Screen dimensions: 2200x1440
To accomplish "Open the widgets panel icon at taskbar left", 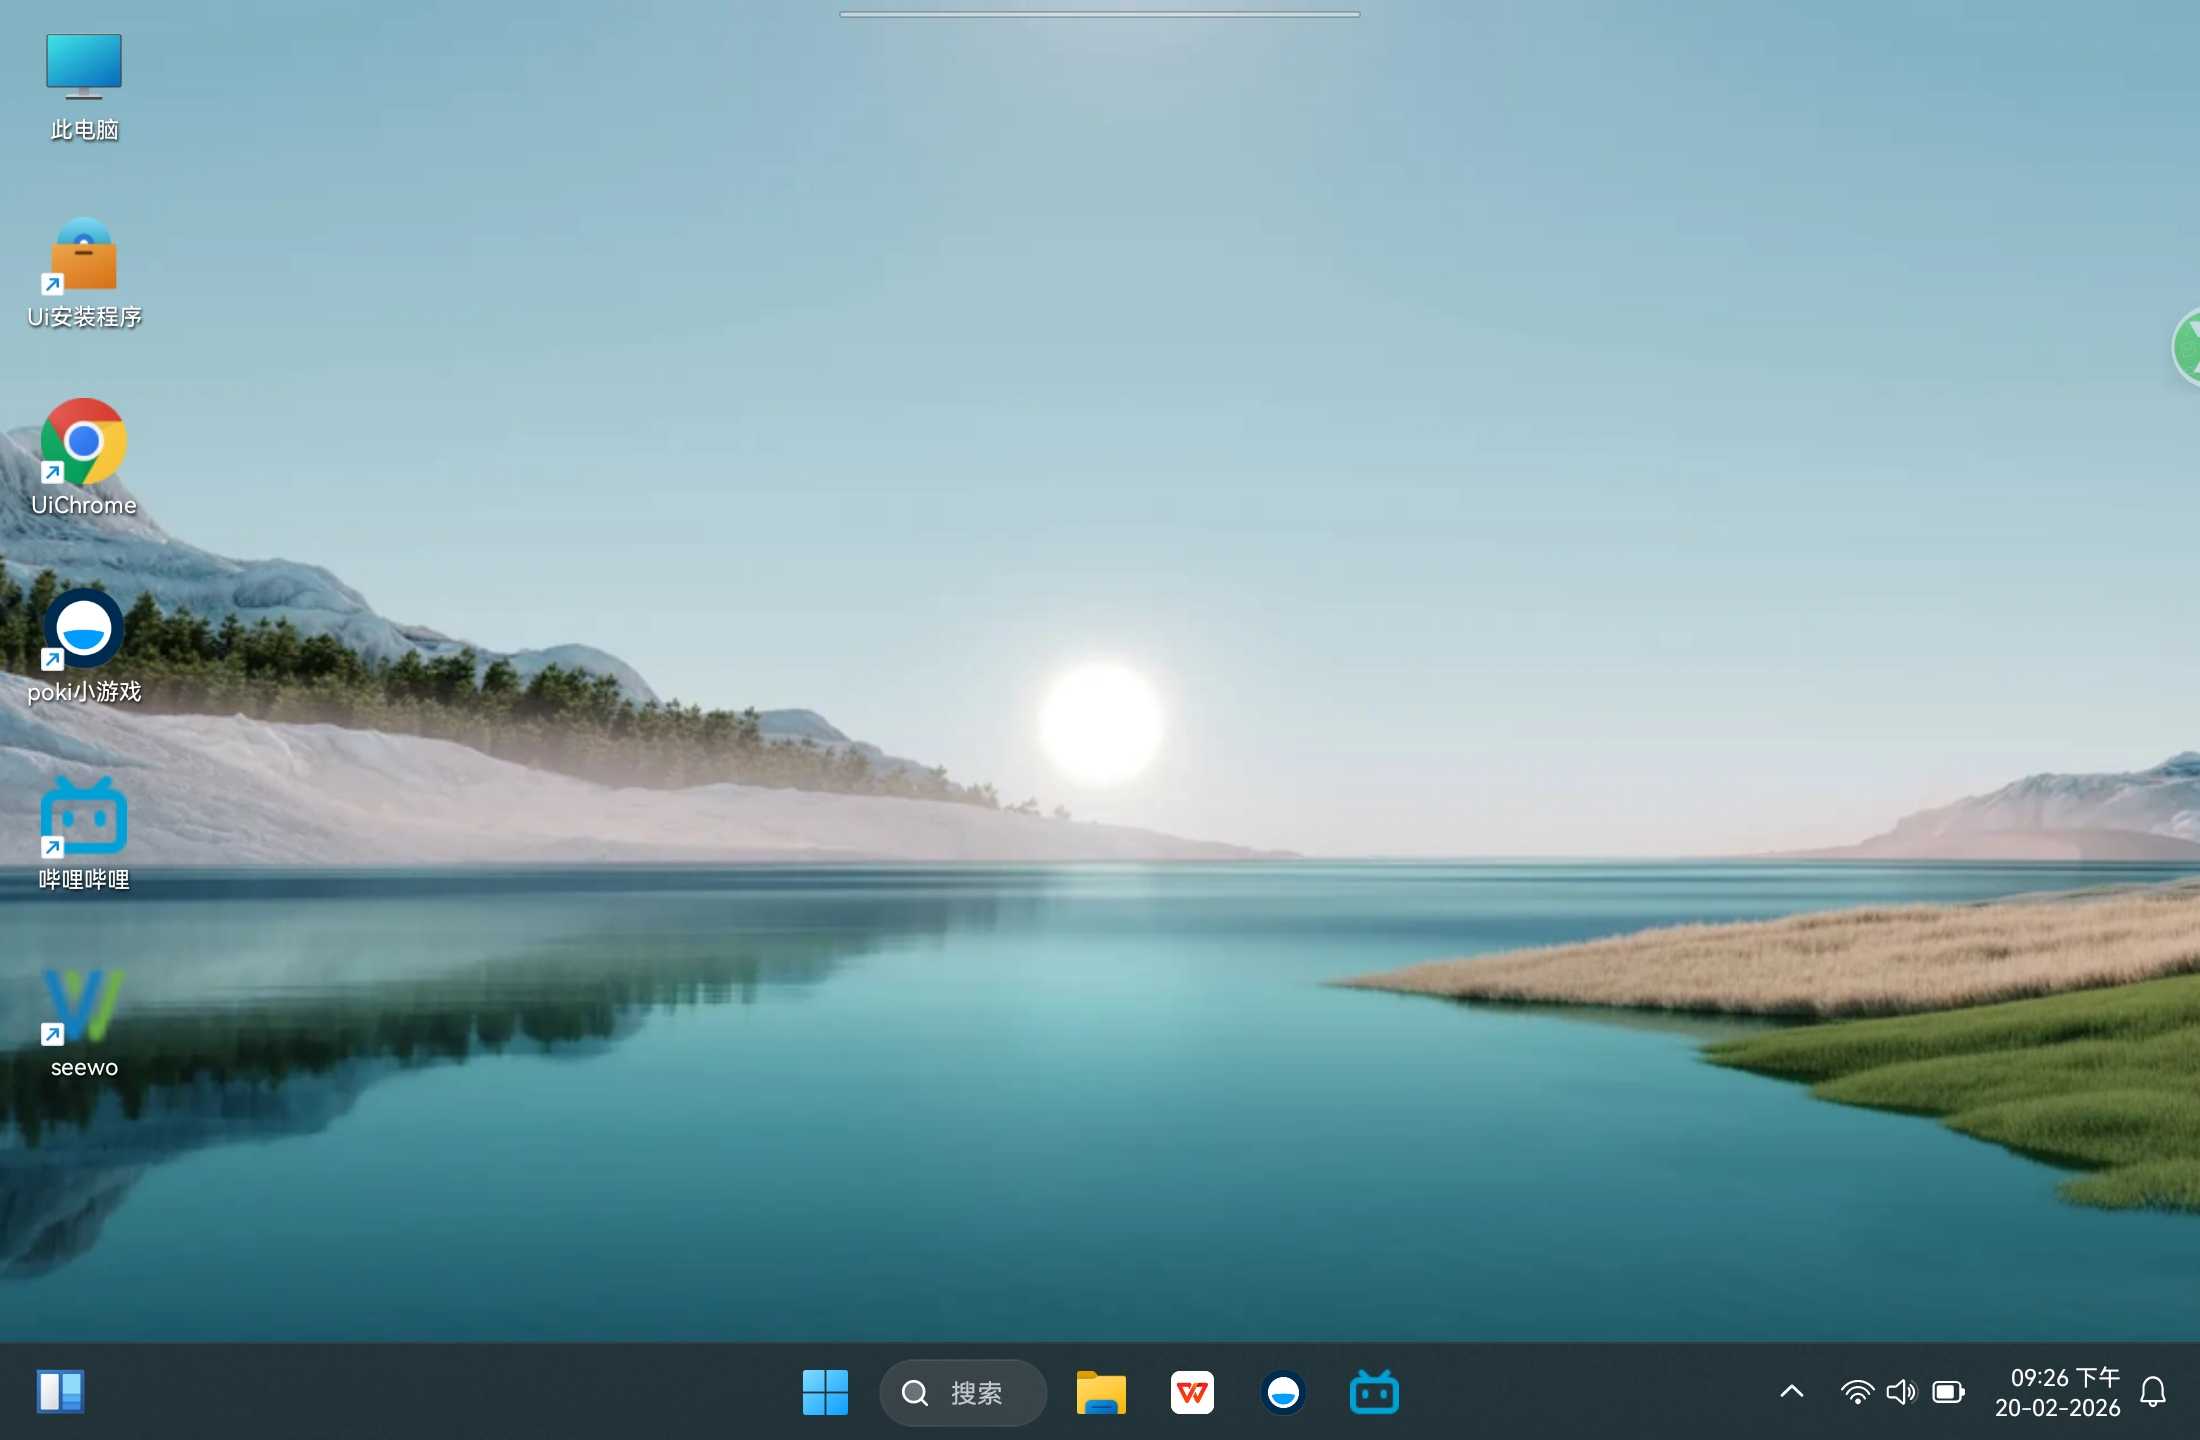I will pos(60,1392).
